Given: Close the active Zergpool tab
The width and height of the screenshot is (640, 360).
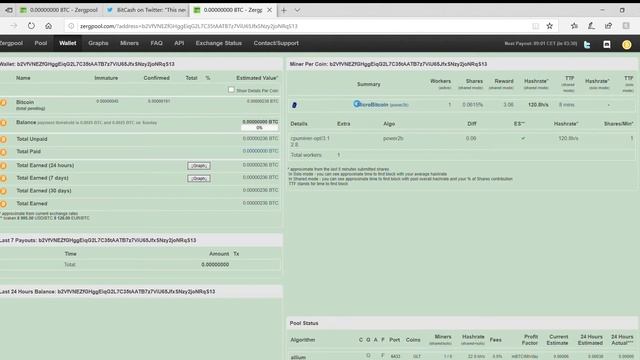Looking at the screenshot, I should 269,10.
